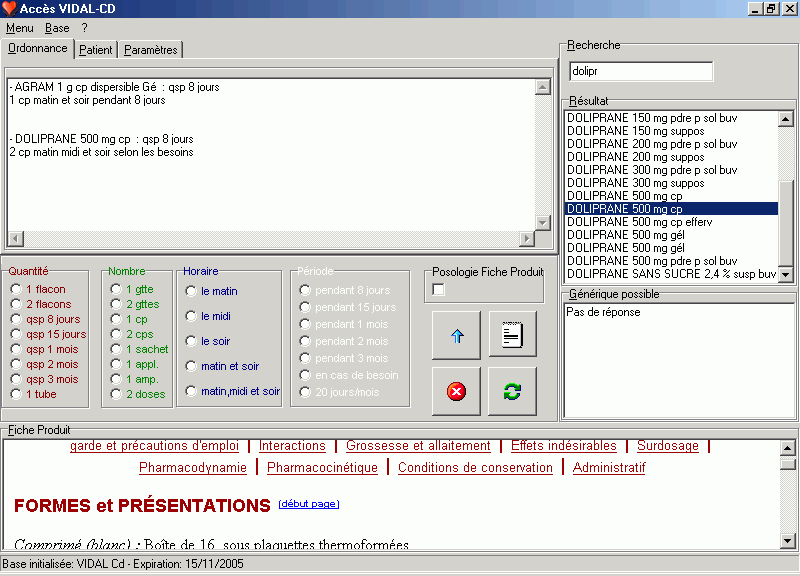The height and width of the screenshot is (576, 800).
Task: Click the blue up arrow button
Action: [x=457, y=335]
